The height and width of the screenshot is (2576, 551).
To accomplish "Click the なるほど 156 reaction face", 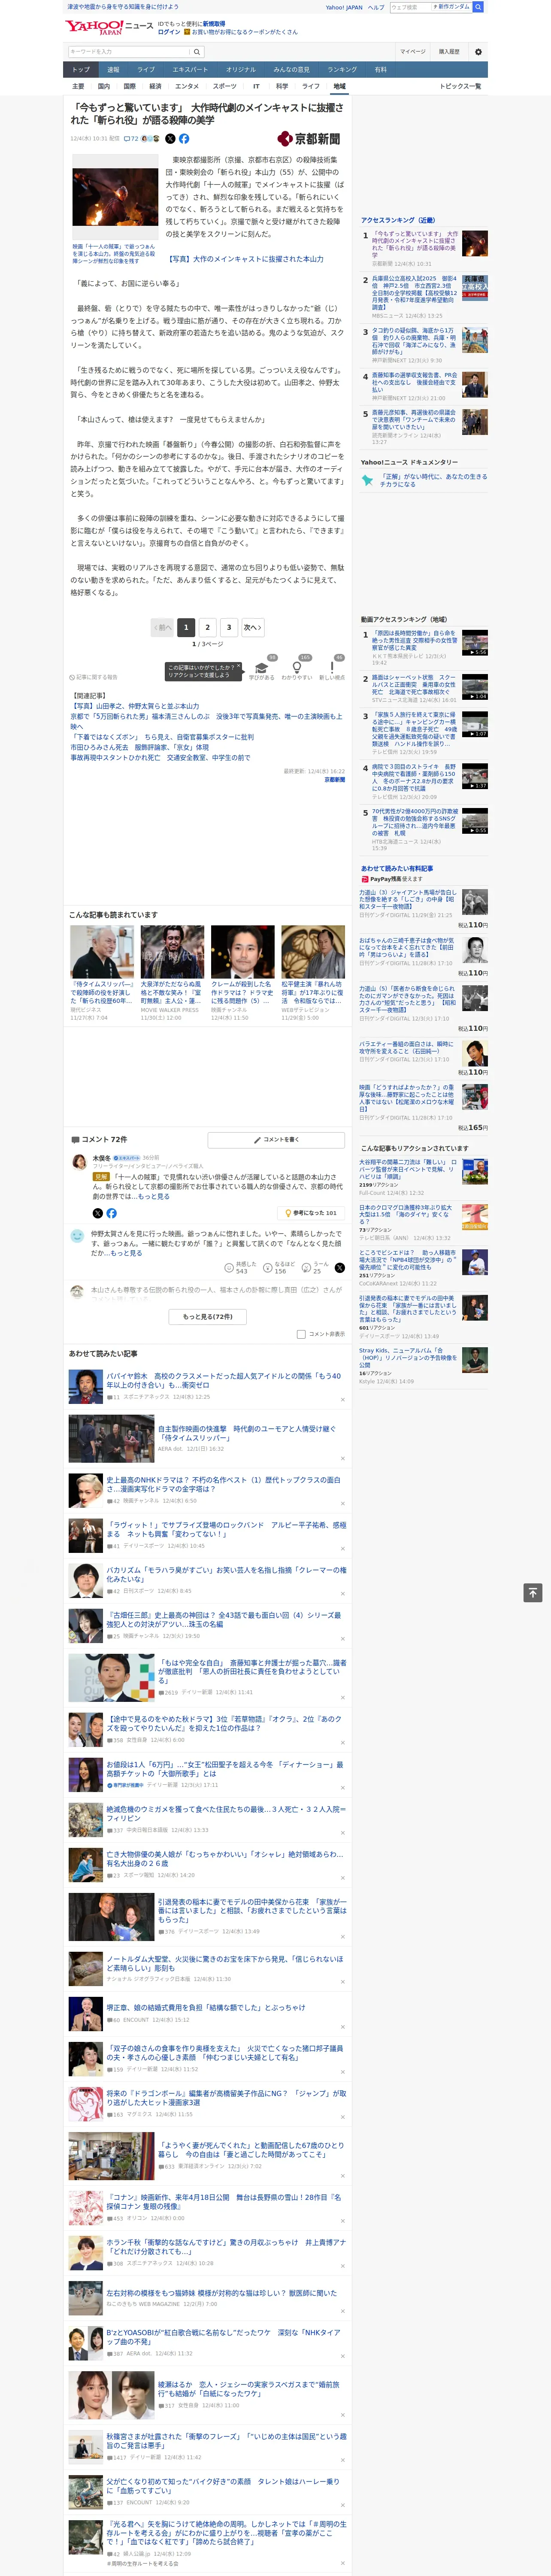I will click(279, 1267).
